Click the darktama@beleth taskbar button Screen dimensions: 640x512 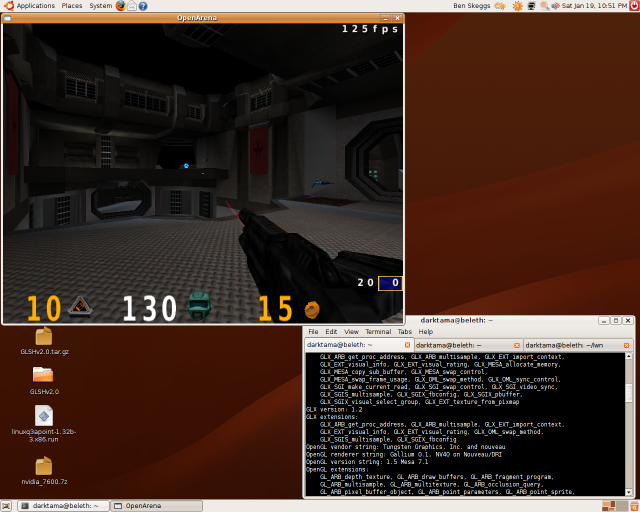coord(62,505)
